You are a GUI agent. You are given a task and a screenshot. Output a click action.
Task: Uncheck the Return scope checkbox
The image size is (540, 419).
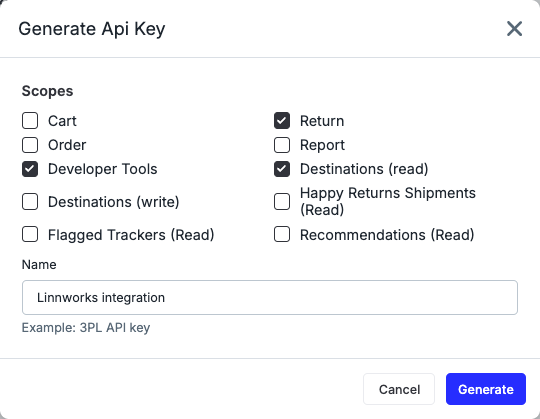pyautogui.click(x=282, y=121)
